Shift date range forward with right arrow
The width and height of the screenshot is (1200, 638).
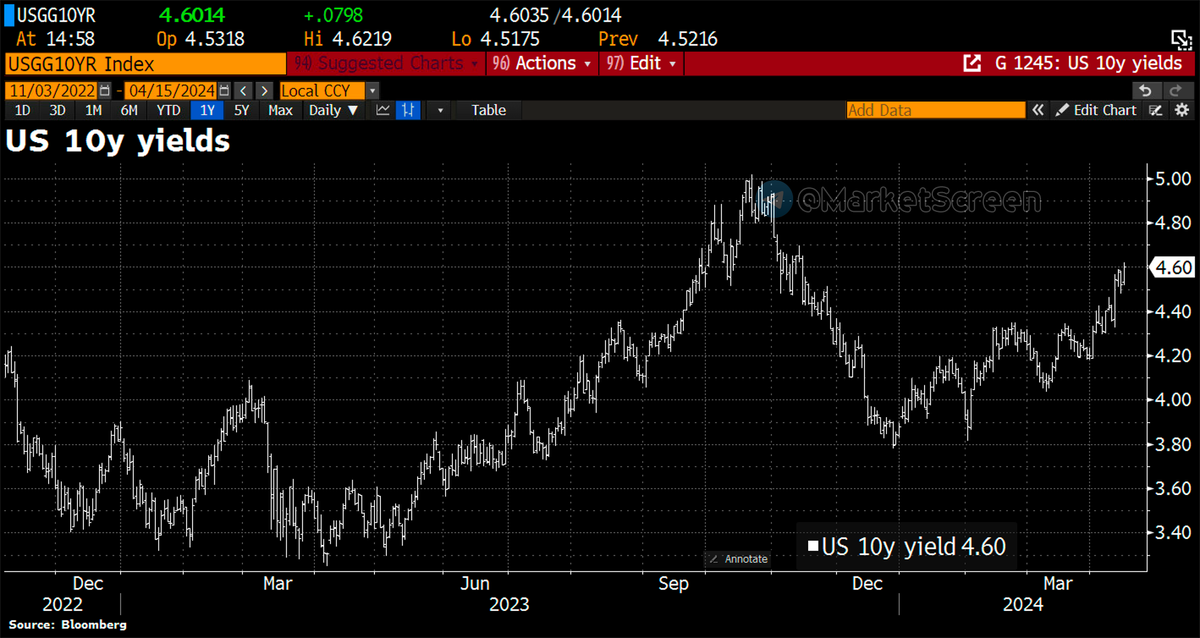coord(264,90)
